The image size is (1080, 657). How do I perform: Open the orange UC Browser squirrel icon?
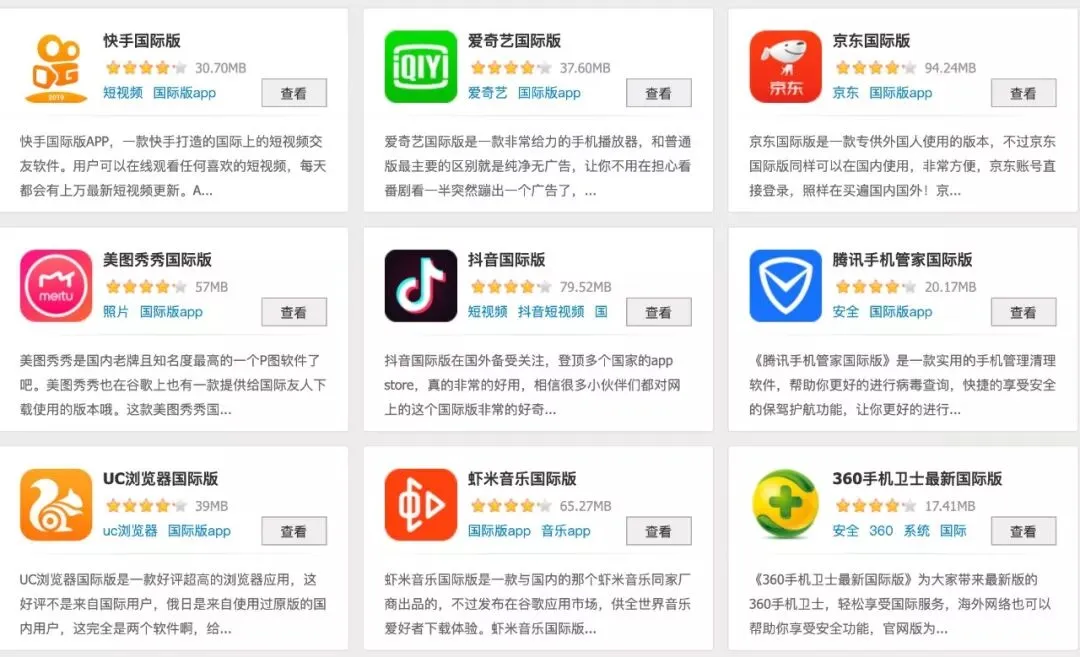tap(56, 505)
